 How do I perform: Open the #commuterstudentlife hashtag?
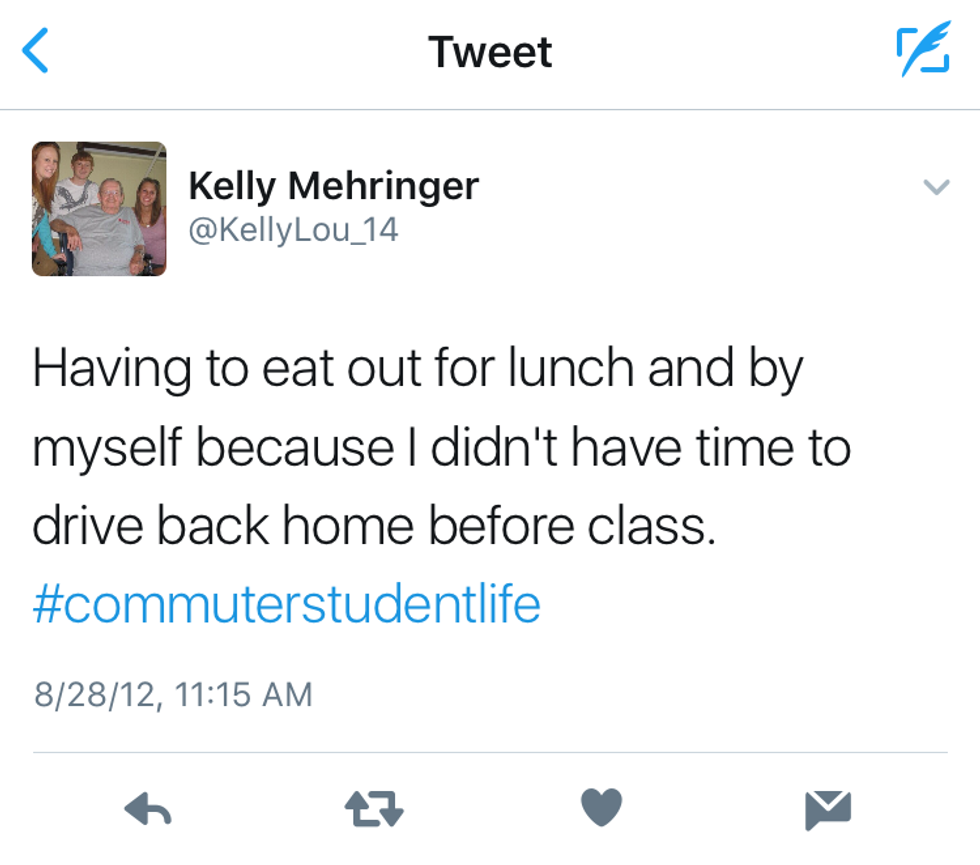coord(286,605)
